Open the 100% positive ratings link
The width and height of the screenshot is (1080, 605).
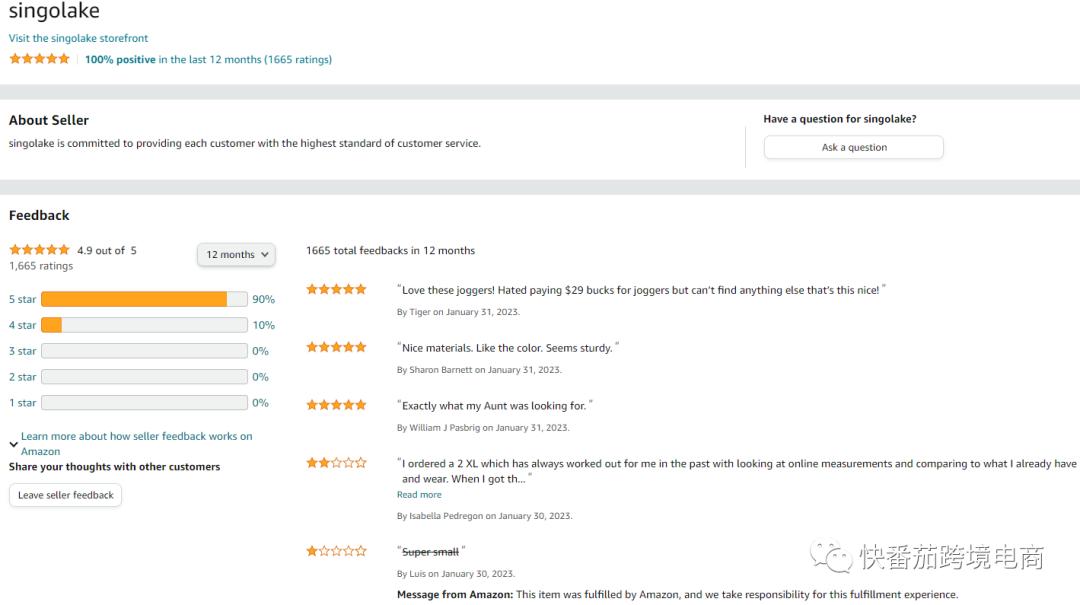[120, 60]
